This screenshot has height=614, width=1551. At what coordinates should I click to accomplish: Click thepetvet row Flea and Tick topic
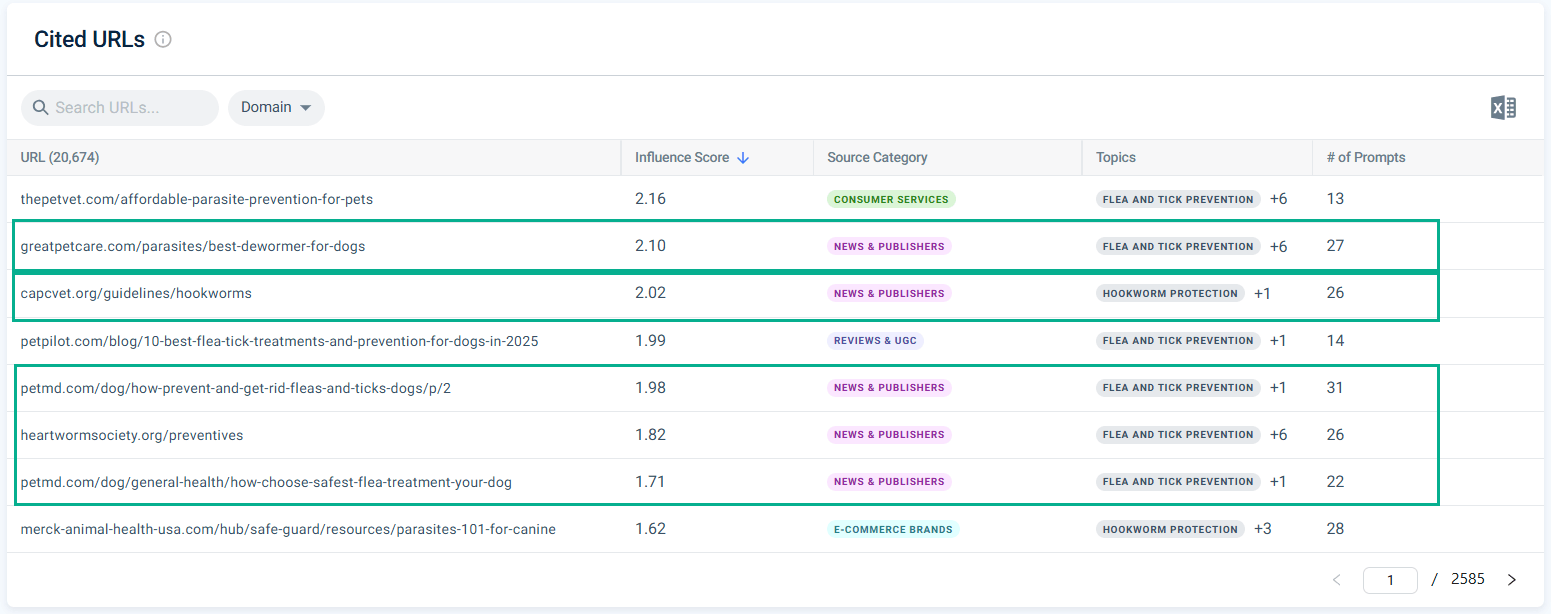click(1178, 199)
